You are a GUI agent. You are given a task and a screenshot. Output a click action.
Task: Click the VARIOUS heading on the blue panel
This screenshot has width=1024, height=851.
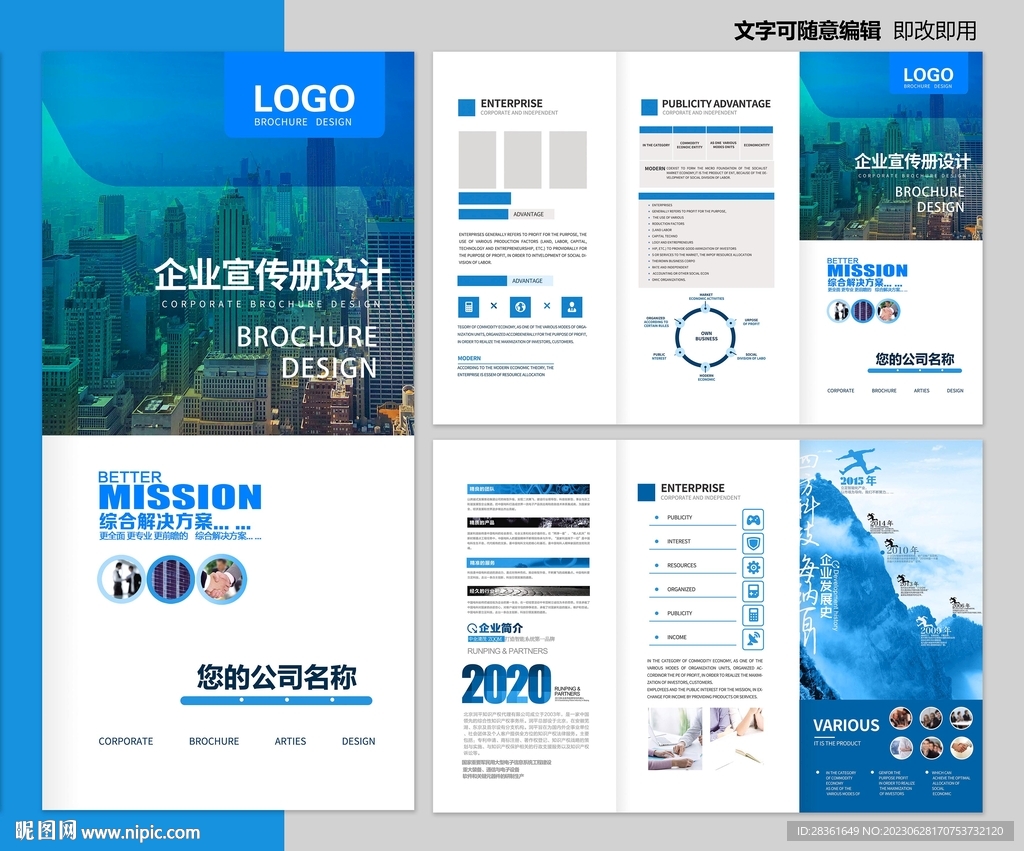(x=846, y=725)
